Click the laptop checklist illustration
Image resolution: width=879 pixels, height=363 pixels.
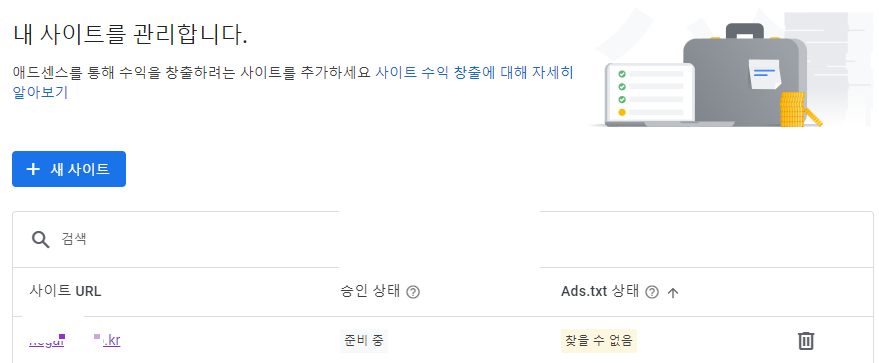point(650,94)
